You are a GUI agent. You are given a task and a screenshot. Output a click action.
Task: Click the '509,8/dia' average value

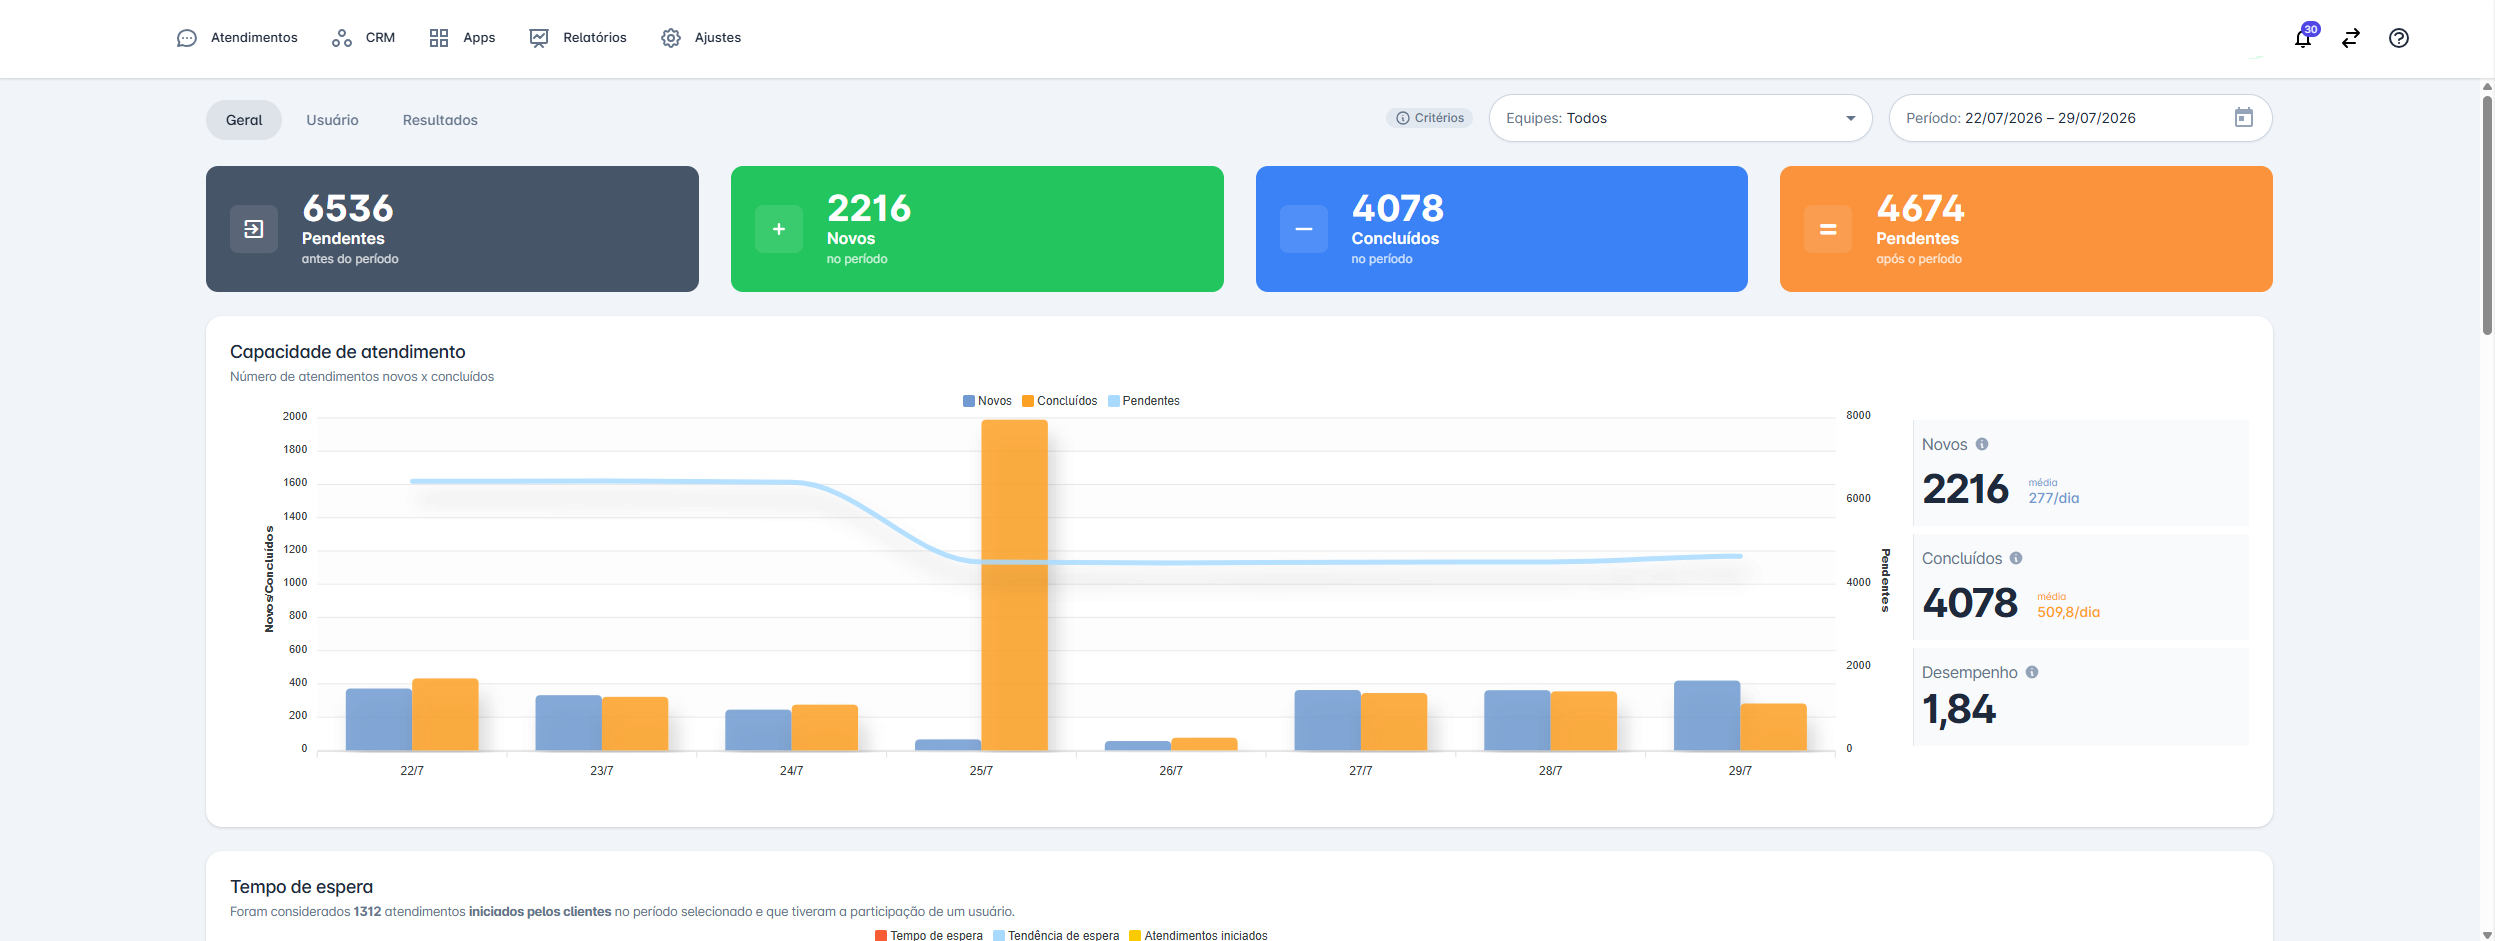(2068, 612)
